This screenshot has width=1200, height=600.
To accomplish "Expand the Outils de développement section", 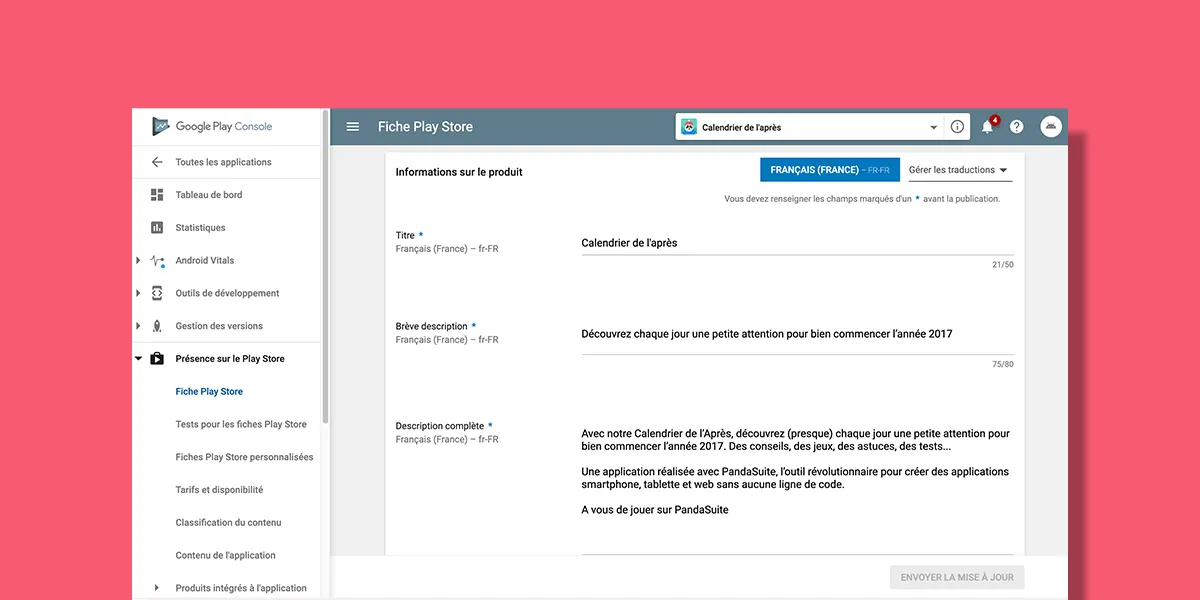I will 139,294.
